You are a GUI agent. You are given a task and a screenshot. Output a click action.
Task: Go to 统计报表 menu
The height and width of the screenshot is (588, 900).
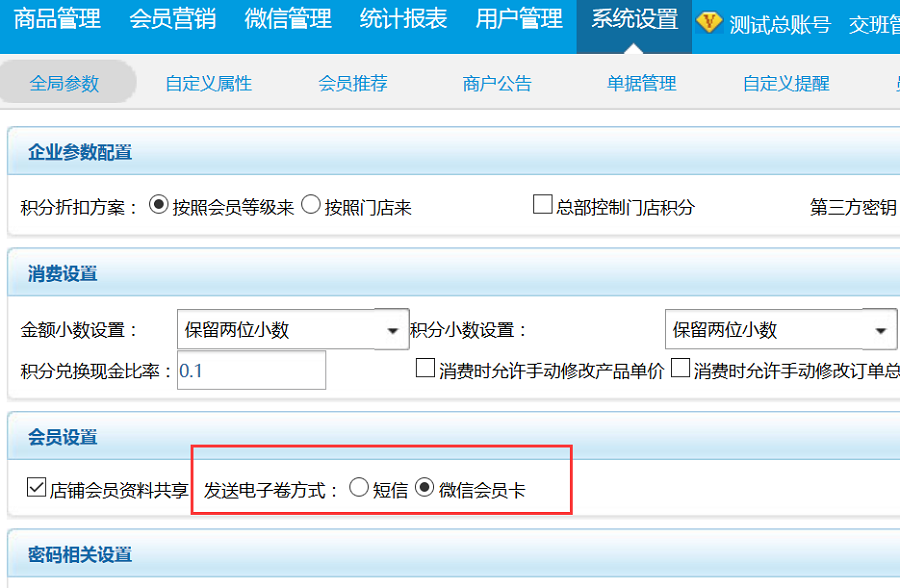(403, 20)
